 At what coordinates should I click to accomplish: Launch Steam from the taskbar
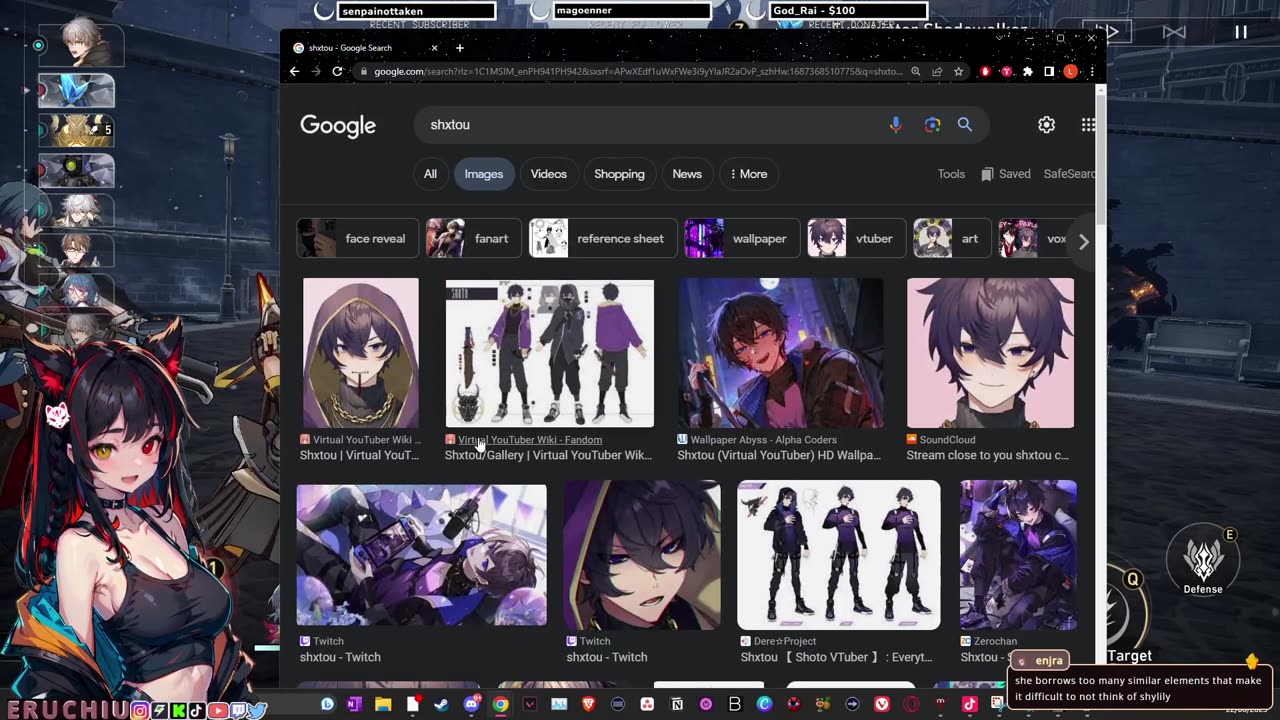tap(441, 705)
